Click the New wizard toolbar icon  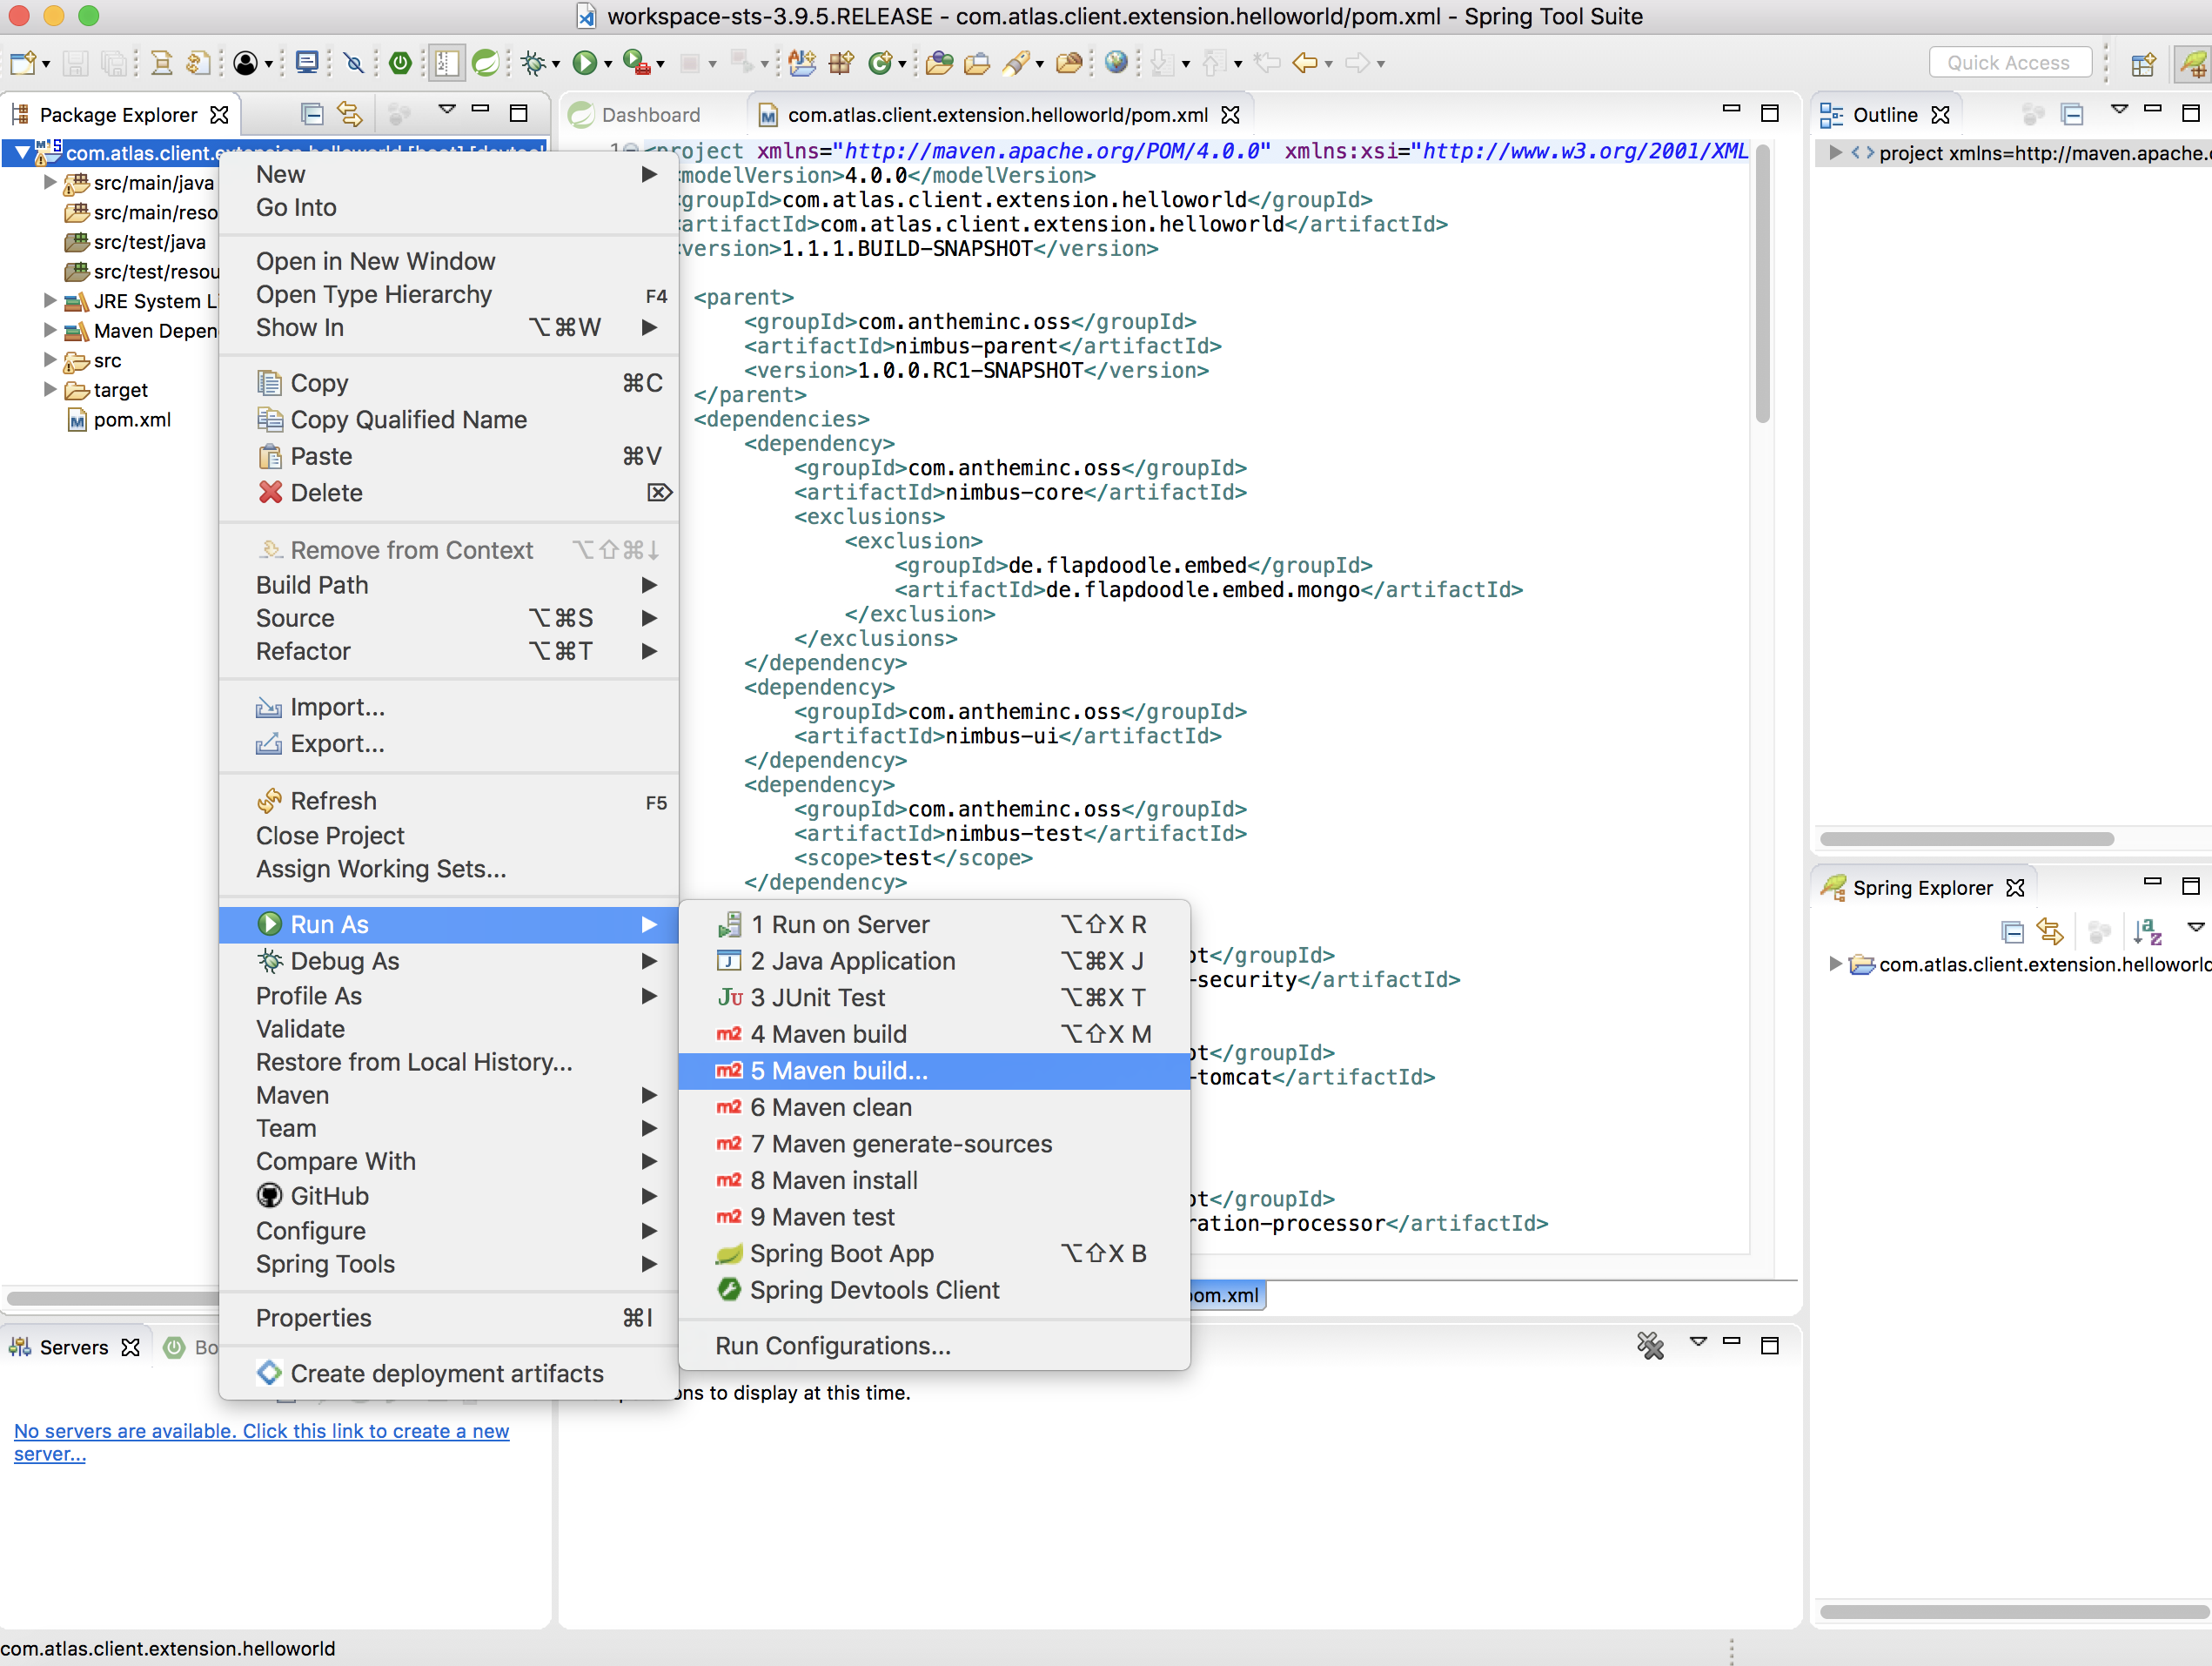(x=22, y=63)
